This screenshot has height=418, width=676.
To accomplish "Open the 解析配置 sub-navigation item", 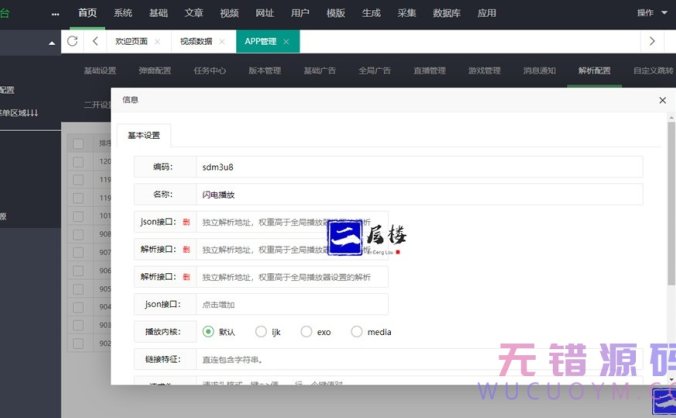I will click(595, 71).
